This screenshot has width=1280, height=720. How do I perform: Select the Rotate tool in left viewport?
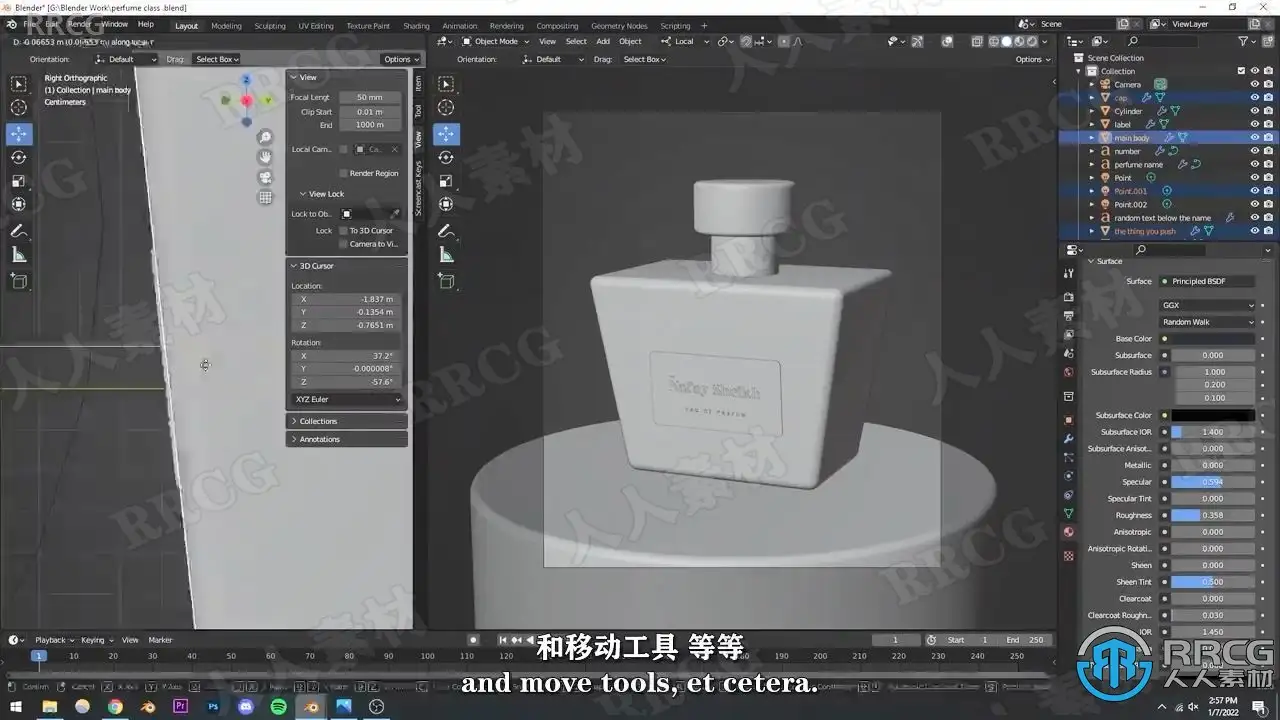click(x=19, y=157)
